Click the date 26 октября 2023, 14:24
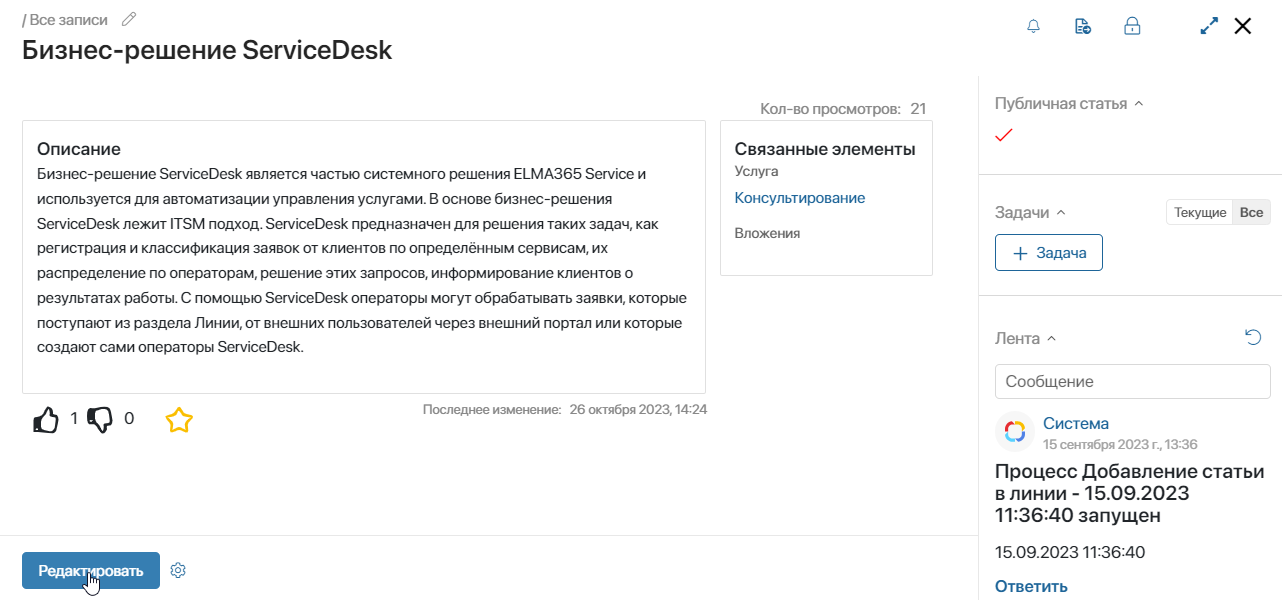The image size is (1282, 600). point(638,409)
